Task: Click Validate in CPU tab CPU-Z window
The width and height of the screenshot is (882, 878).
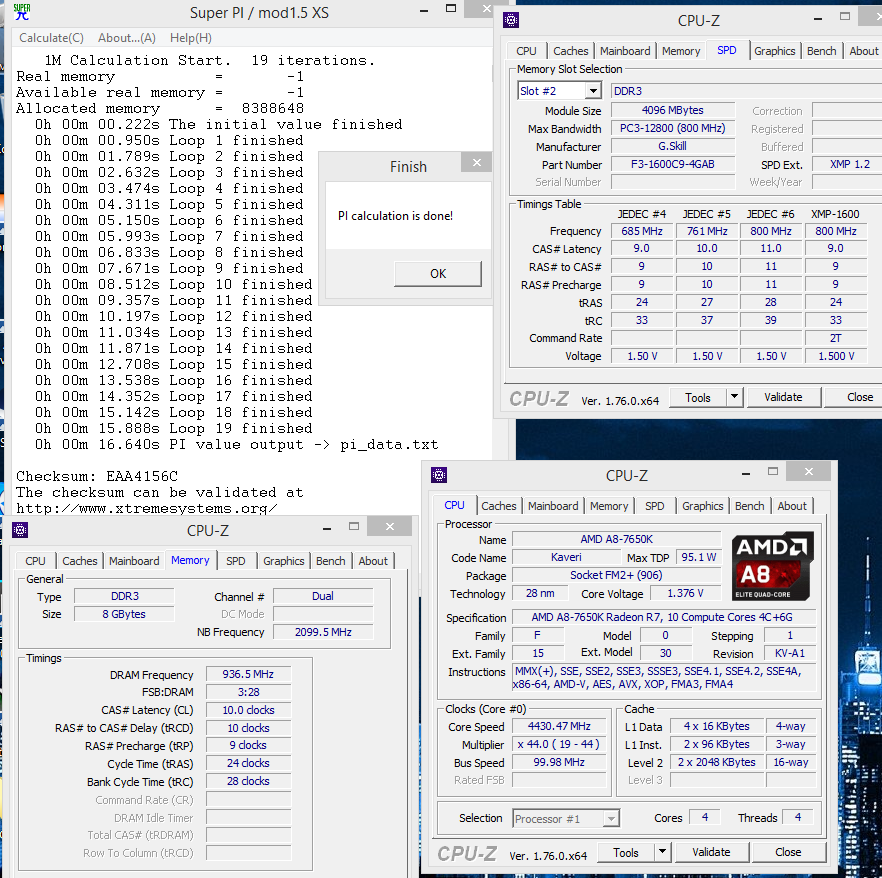Action: 711,852
